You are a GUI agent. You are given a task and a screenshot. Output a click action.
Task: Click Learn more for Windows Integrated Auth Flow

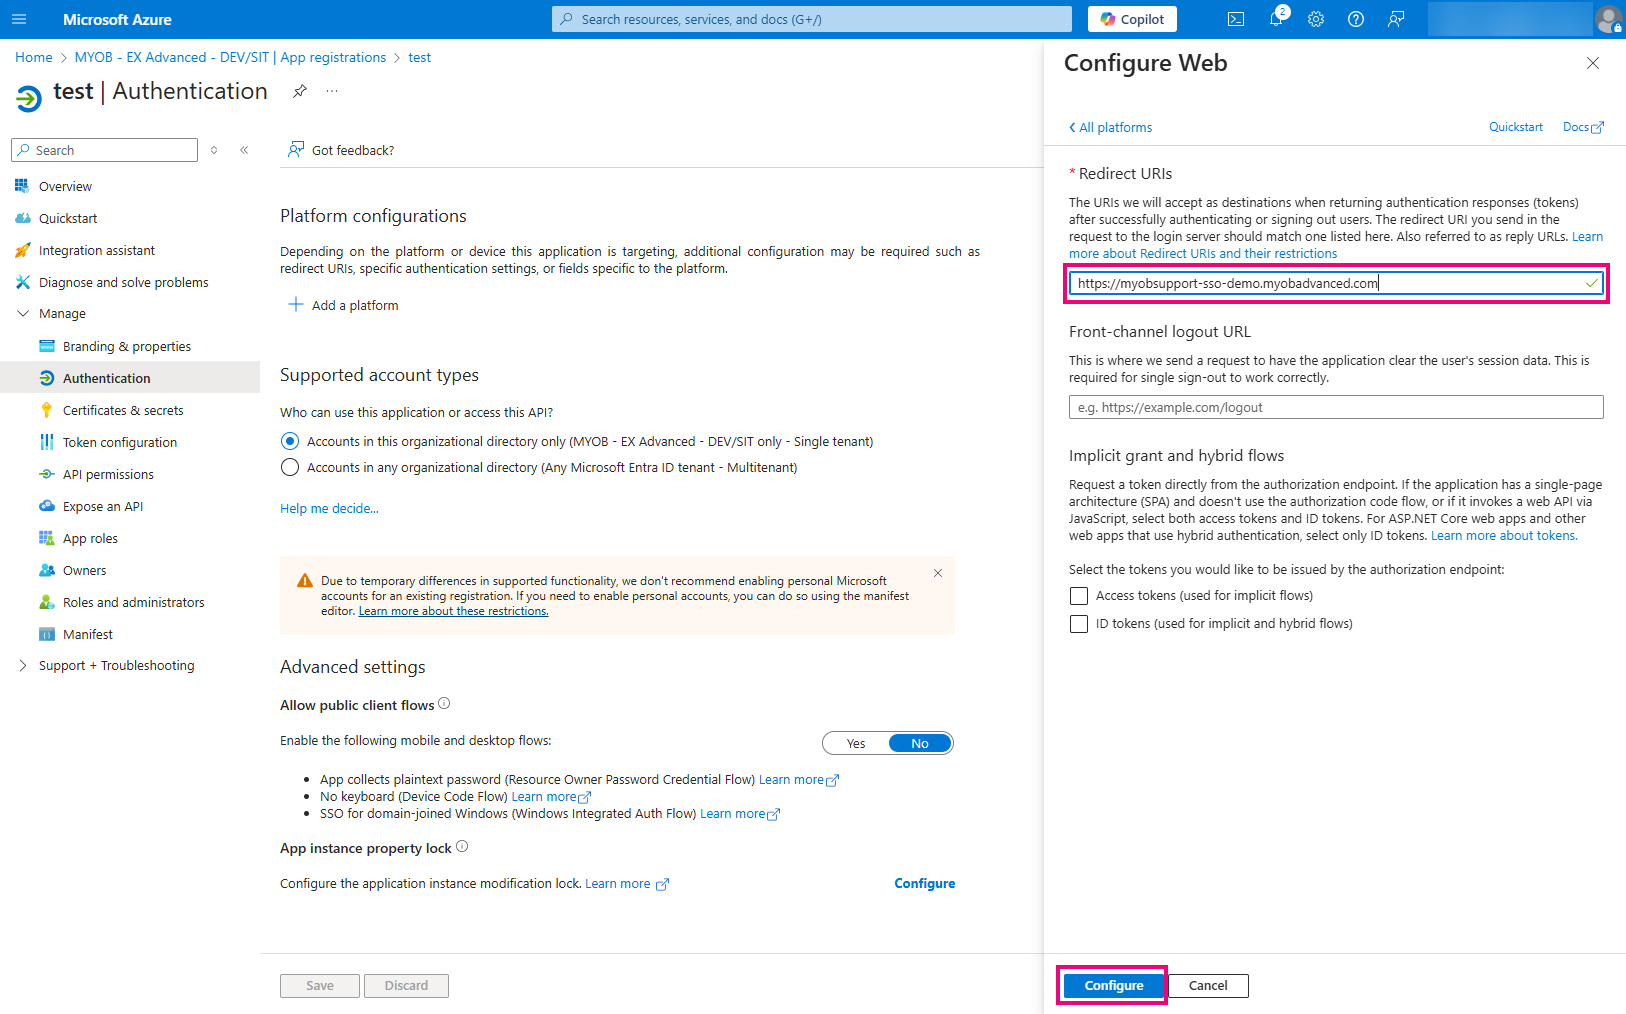click(740, 814)
